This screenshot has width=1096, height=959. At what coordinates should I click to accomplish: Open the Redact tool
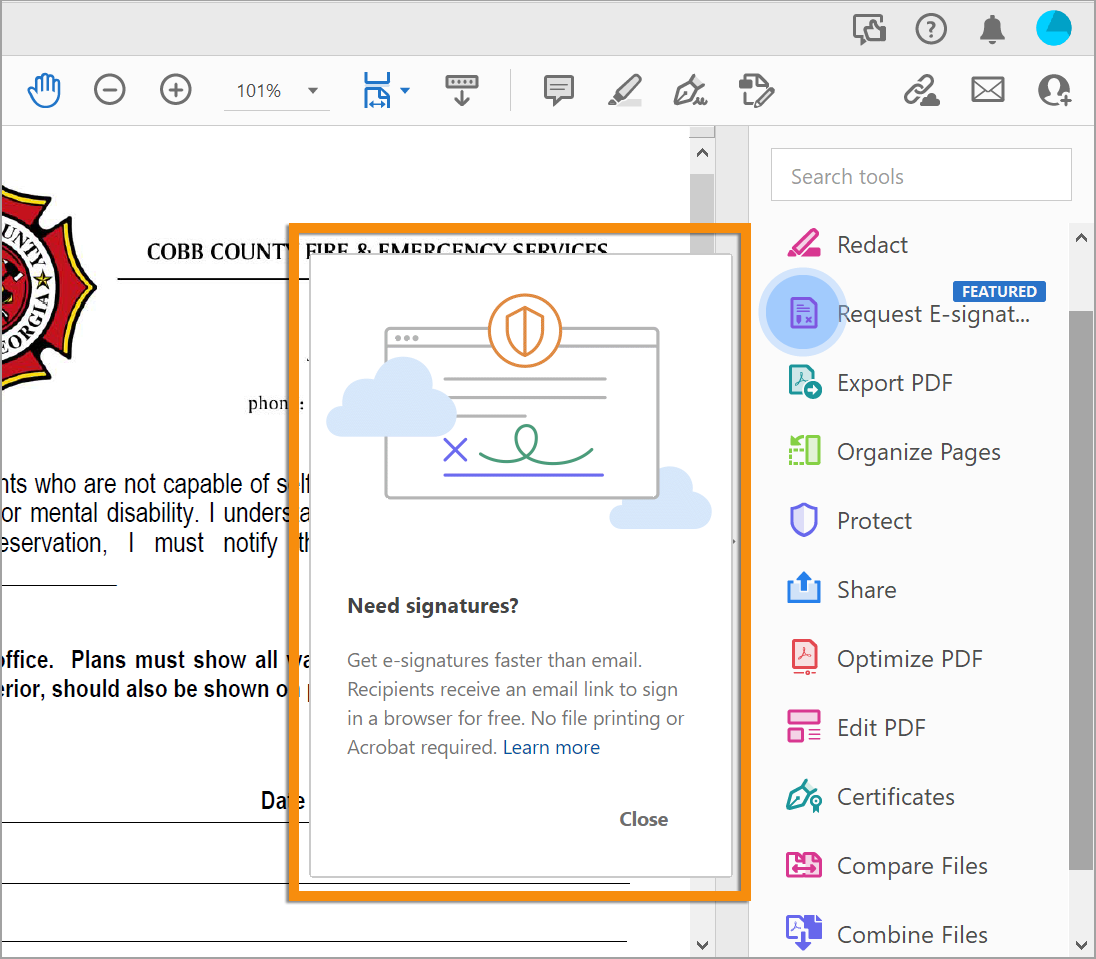(x=871, y=243)
